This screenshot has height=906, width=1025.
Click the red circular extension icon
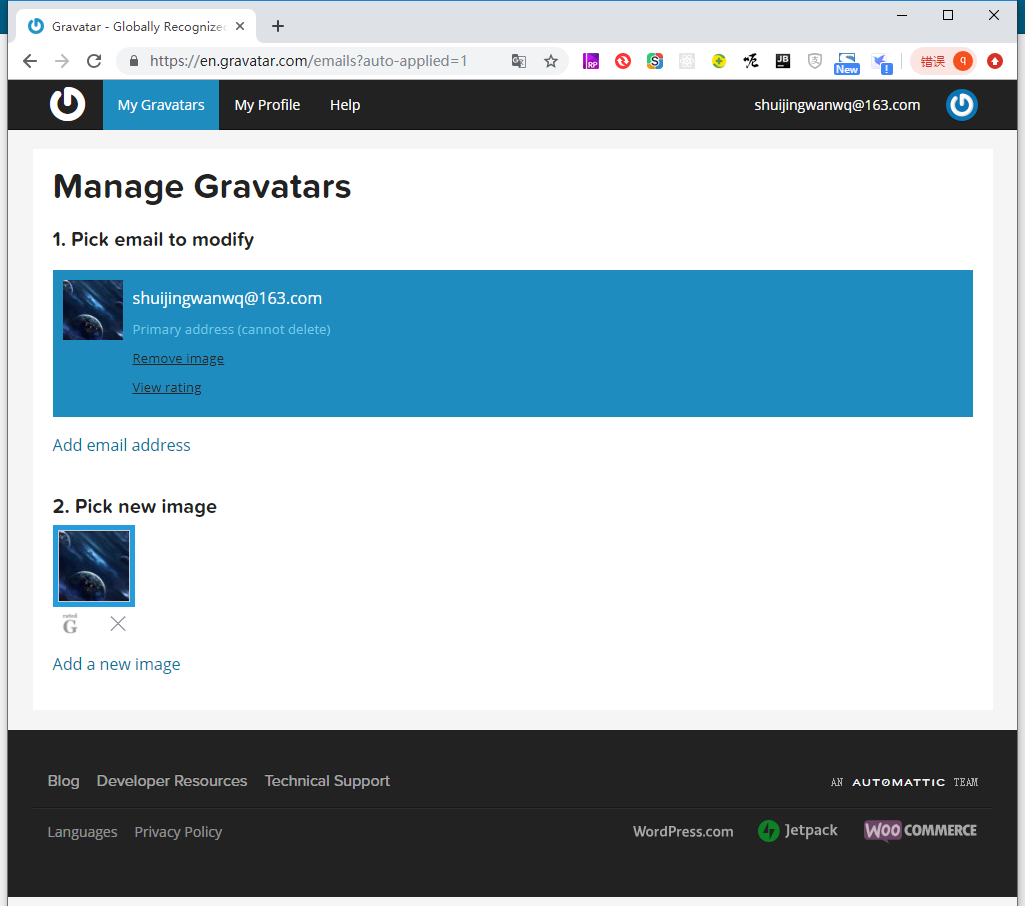click(x=623, y=61)
